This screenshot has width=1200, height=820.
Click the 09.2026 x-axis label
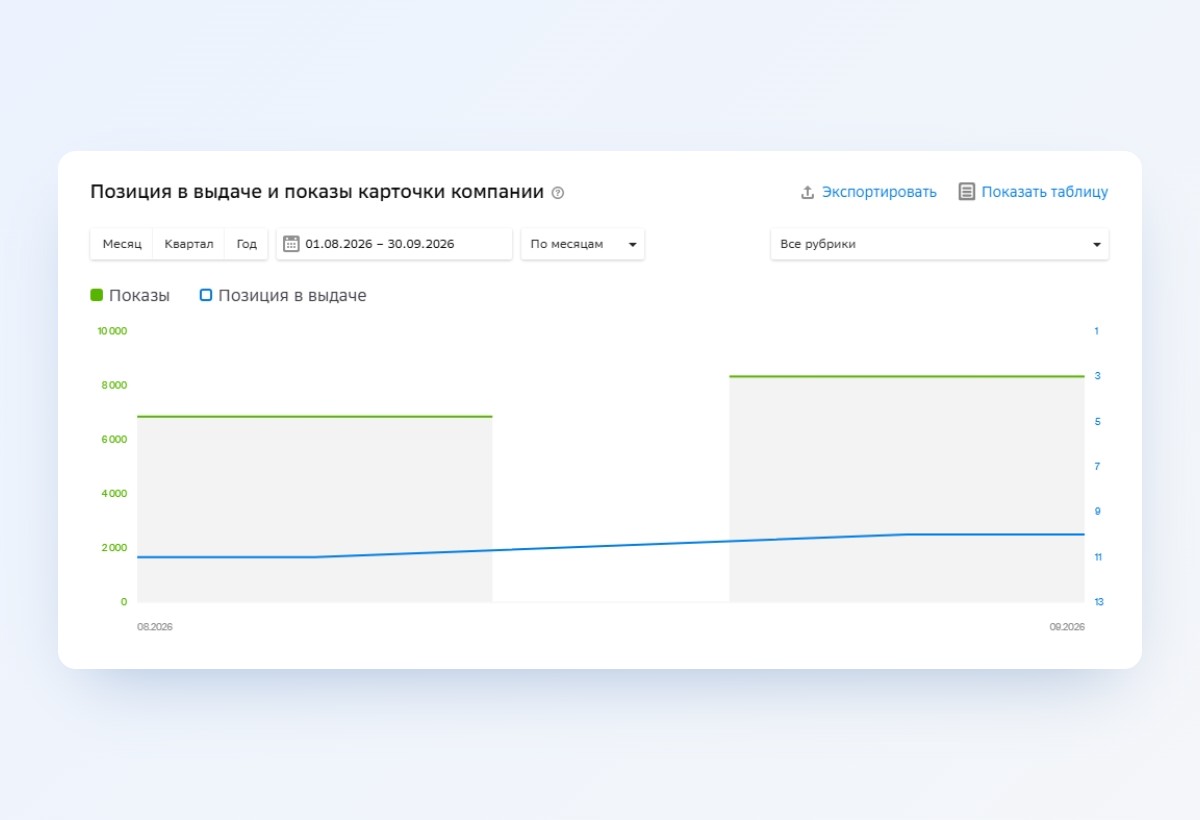(1067, 627)
